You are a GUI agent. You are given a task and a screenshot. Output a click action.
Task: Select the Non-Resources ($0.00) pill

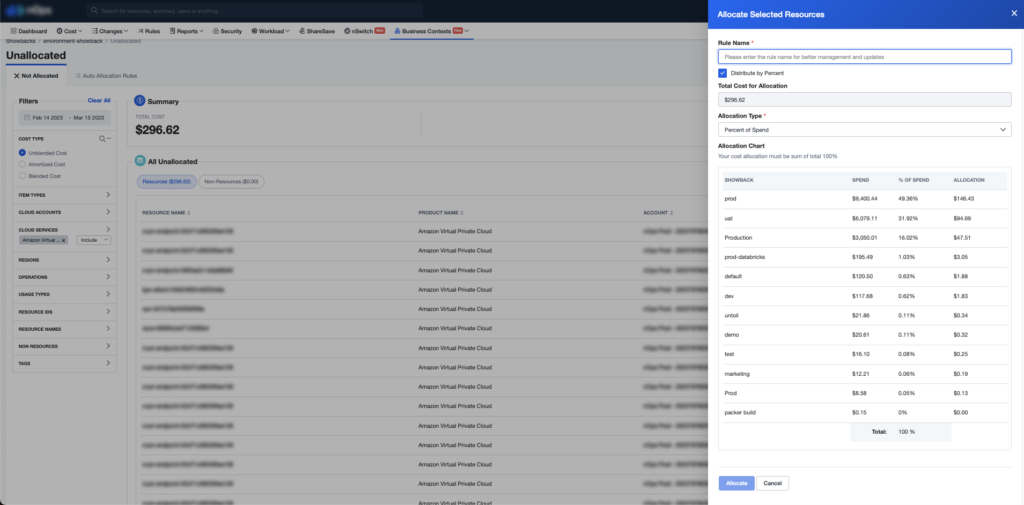tap(231, 181)
